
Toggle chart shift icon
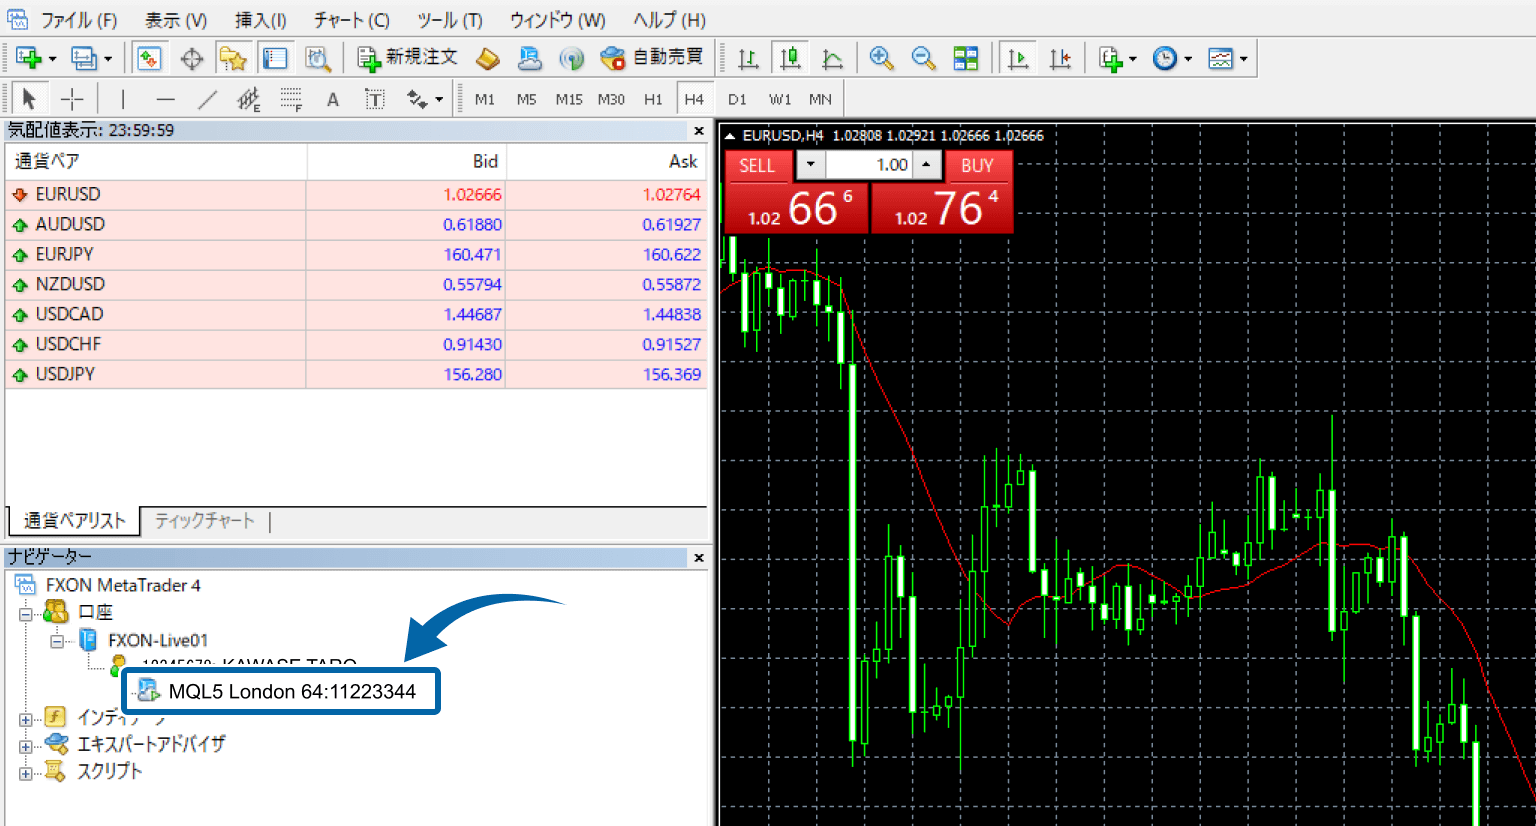tap(1060, 59)
